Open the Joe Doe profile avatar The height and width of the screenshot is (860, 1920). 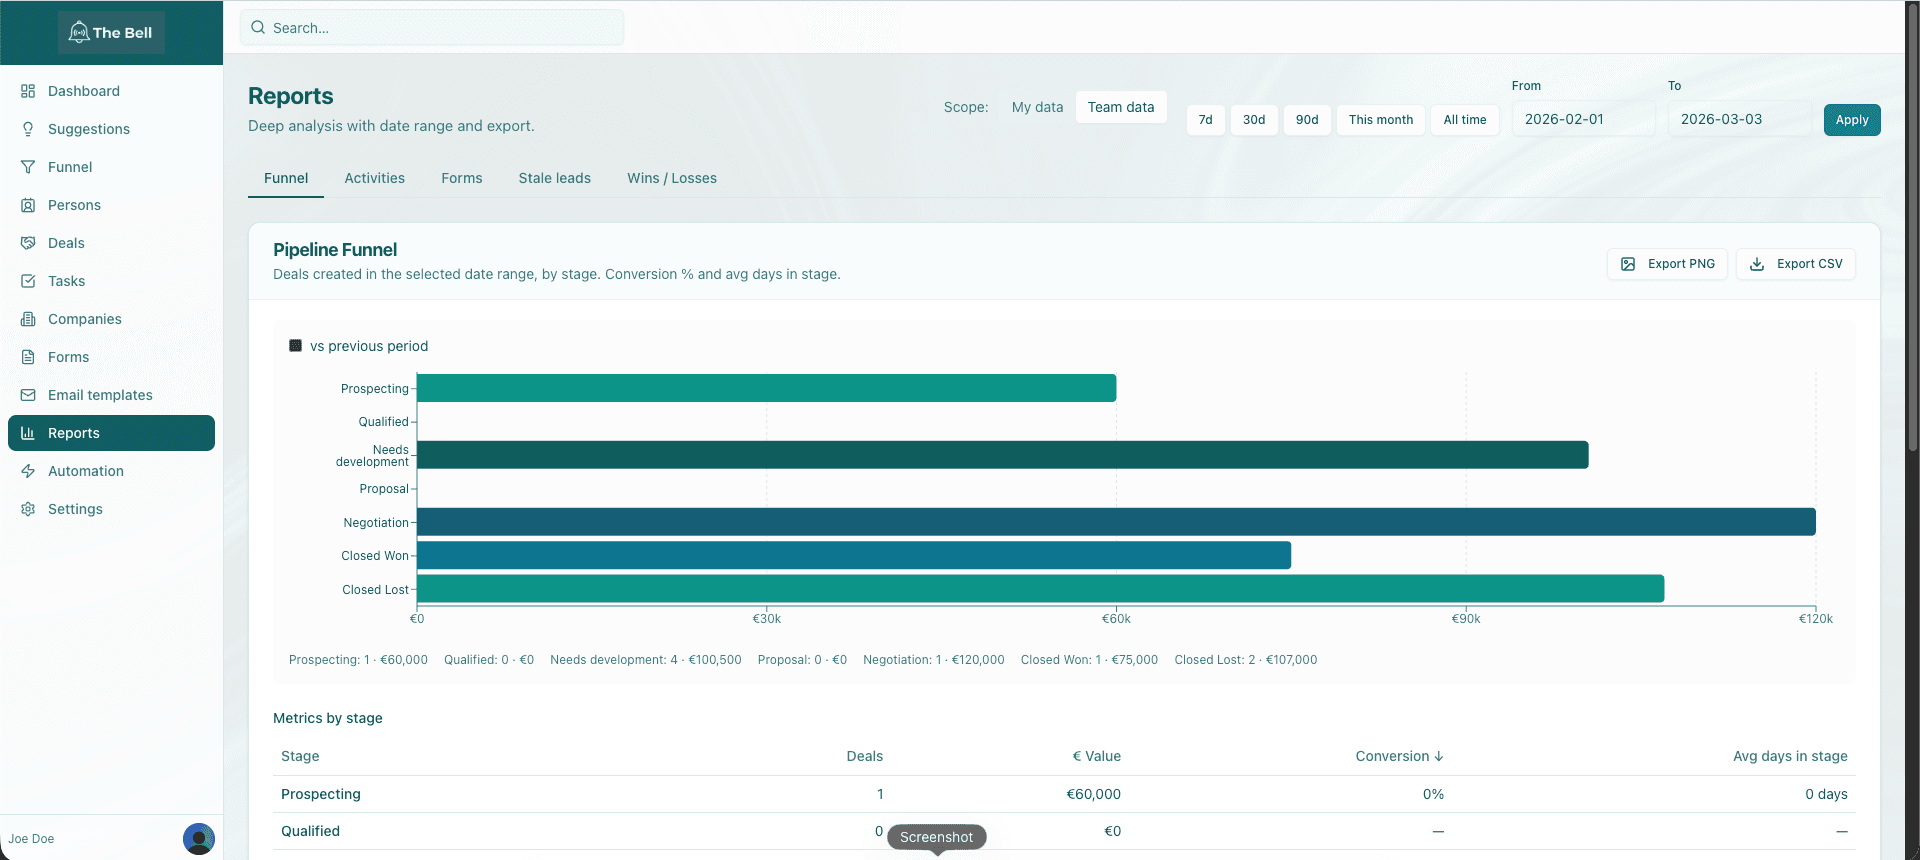coord(199,839)
